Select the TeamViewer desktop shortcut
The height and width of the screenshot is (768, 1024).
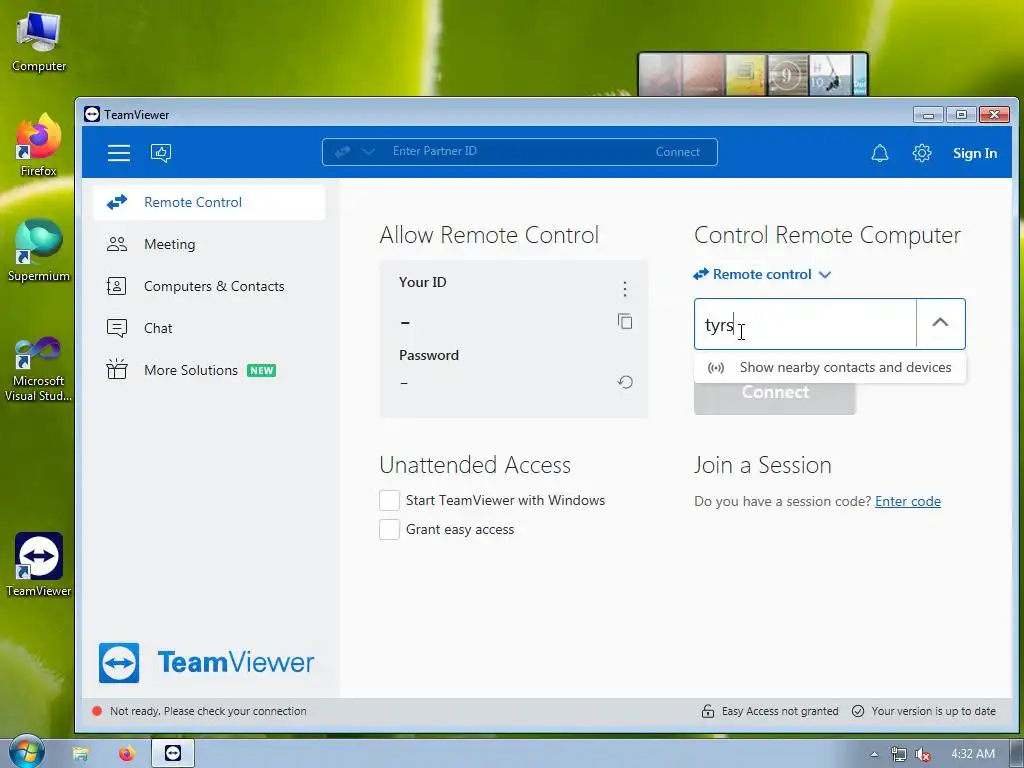(x=39, y=566)
